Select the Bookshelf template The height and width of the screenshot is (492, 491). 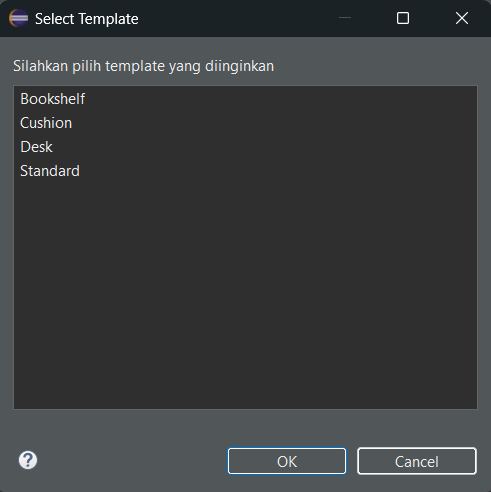pos(53,99)
